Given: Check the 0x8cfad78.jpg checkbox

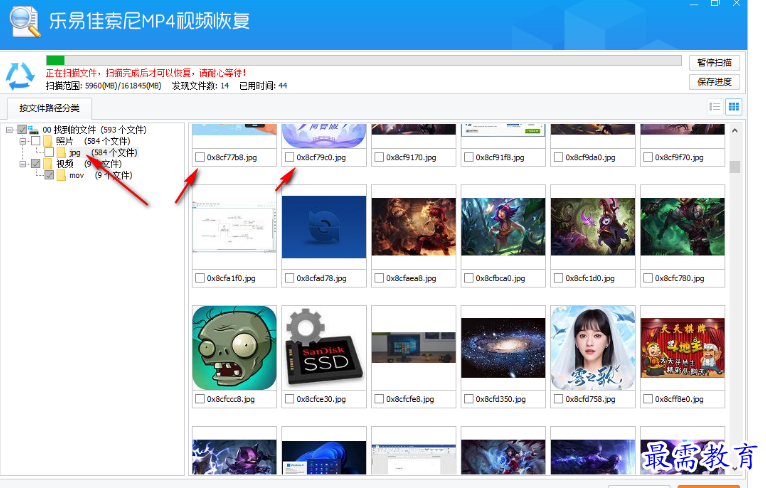Looking at the screenshot, I should (289, 278).
